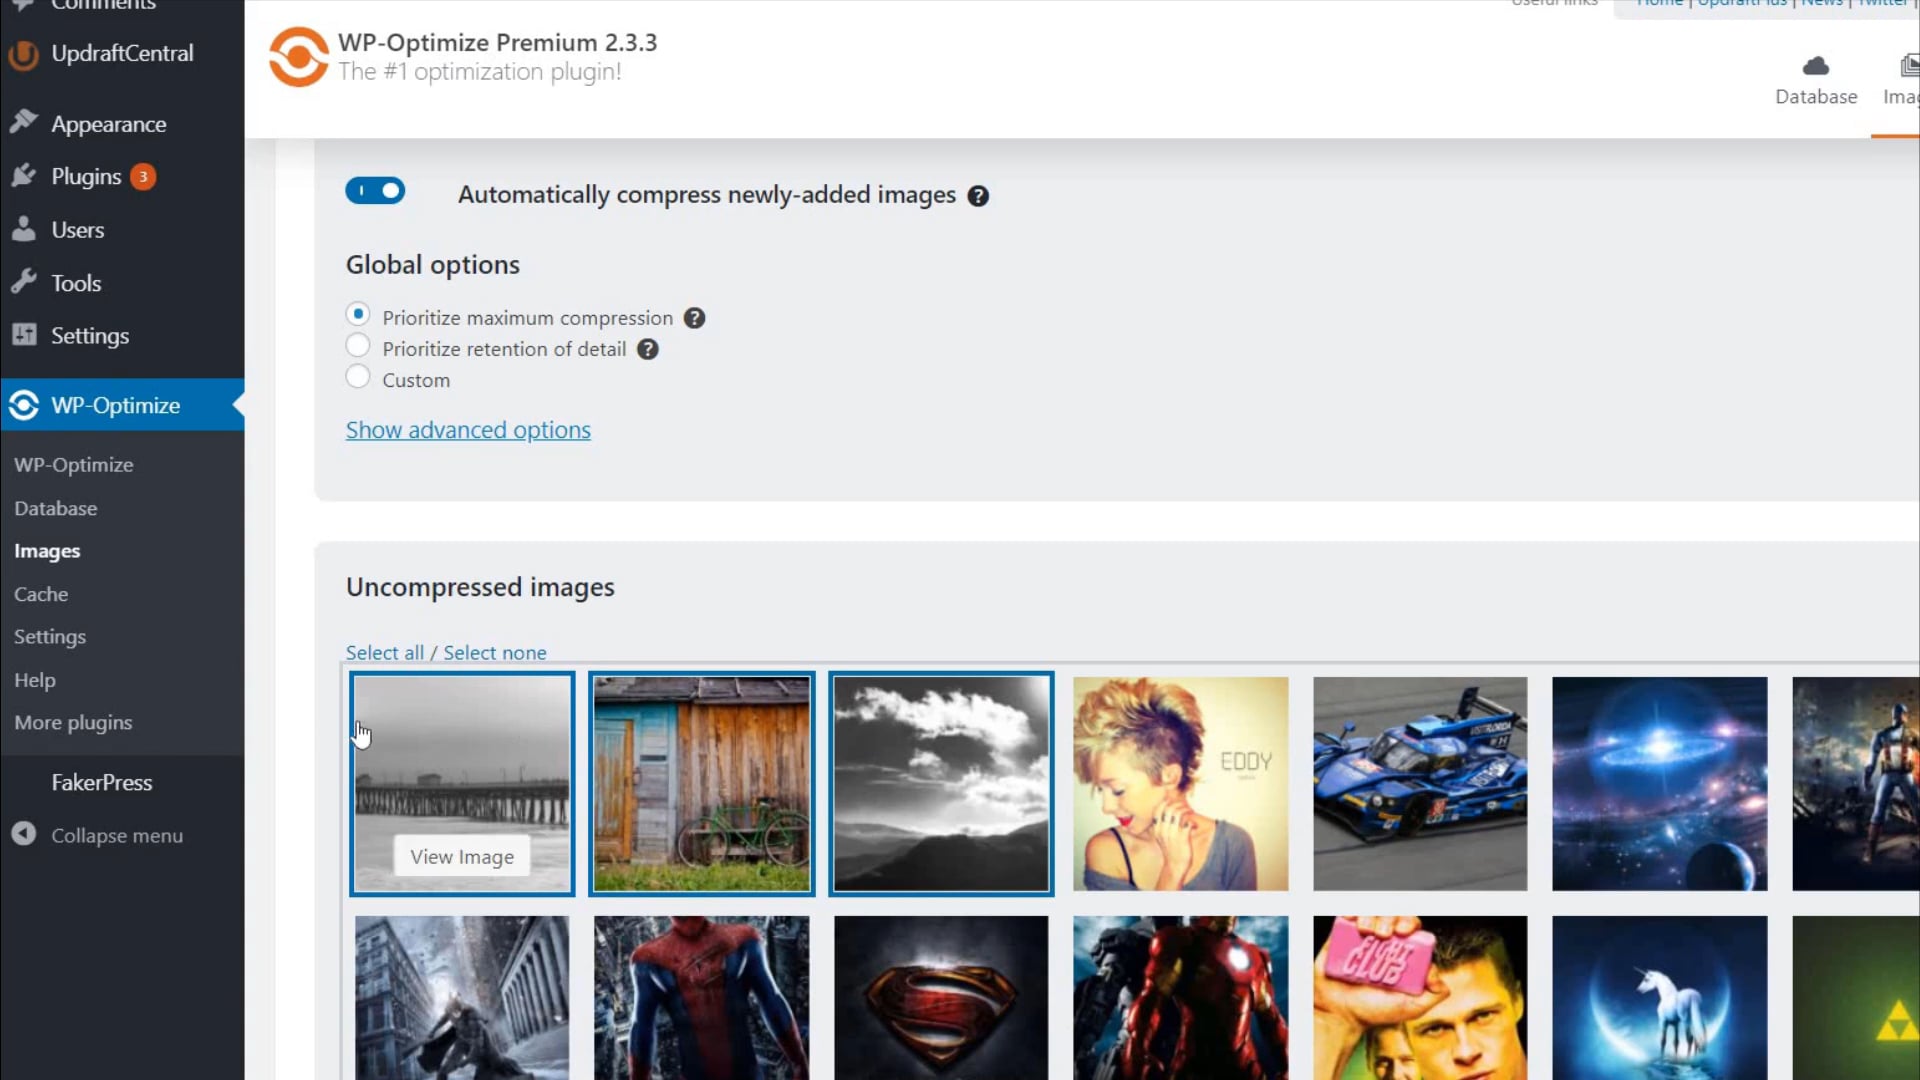View Plugins with update badge
Screen dimensions: 1920x1080
pos(84,177)
